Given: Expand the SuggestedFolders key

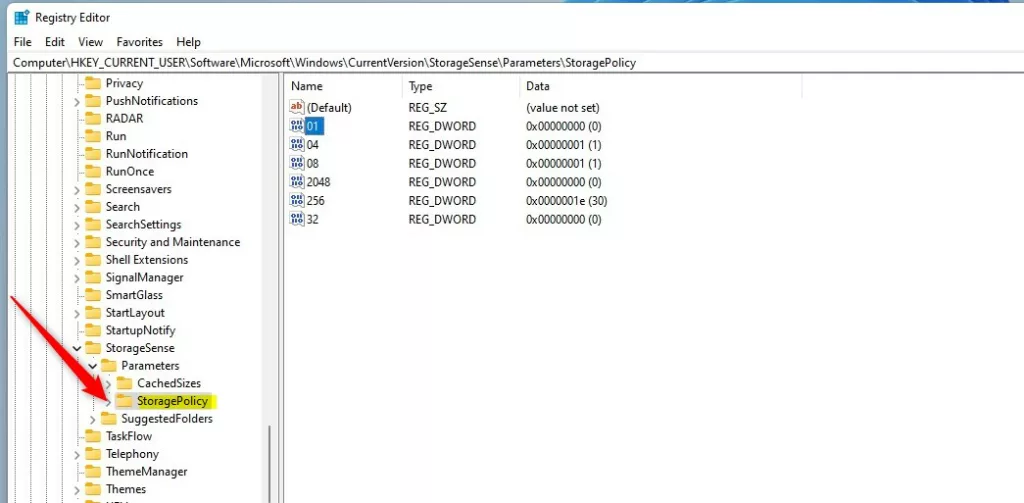Looking at the screenshot, I should pos(93,419).
